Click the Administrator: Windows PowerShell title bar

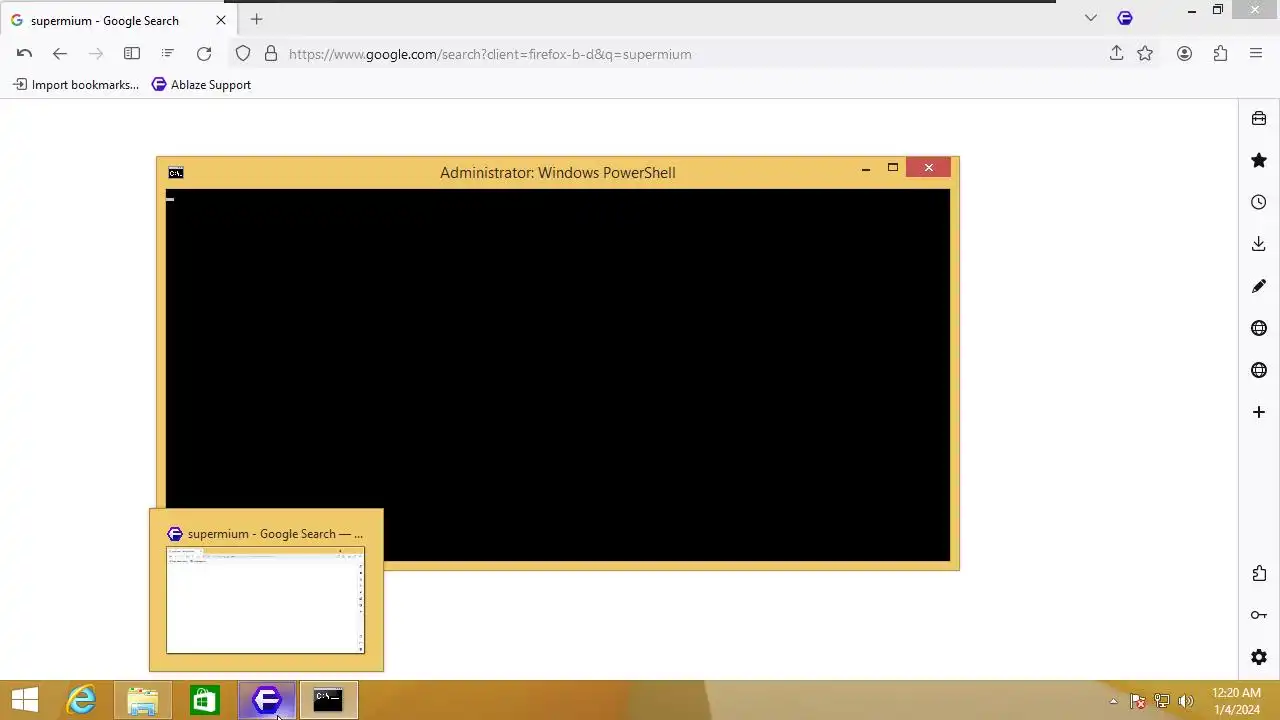point(558,173)
